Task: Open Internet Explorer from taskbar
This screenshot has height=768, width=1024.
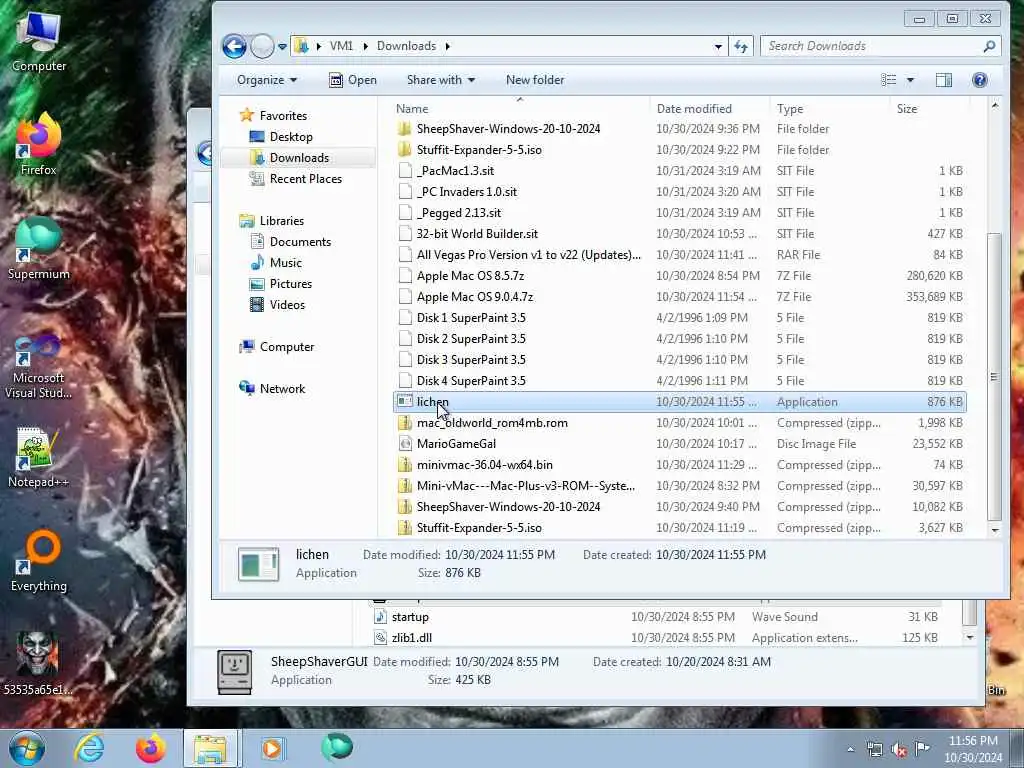Action: (x=89, y=748)
